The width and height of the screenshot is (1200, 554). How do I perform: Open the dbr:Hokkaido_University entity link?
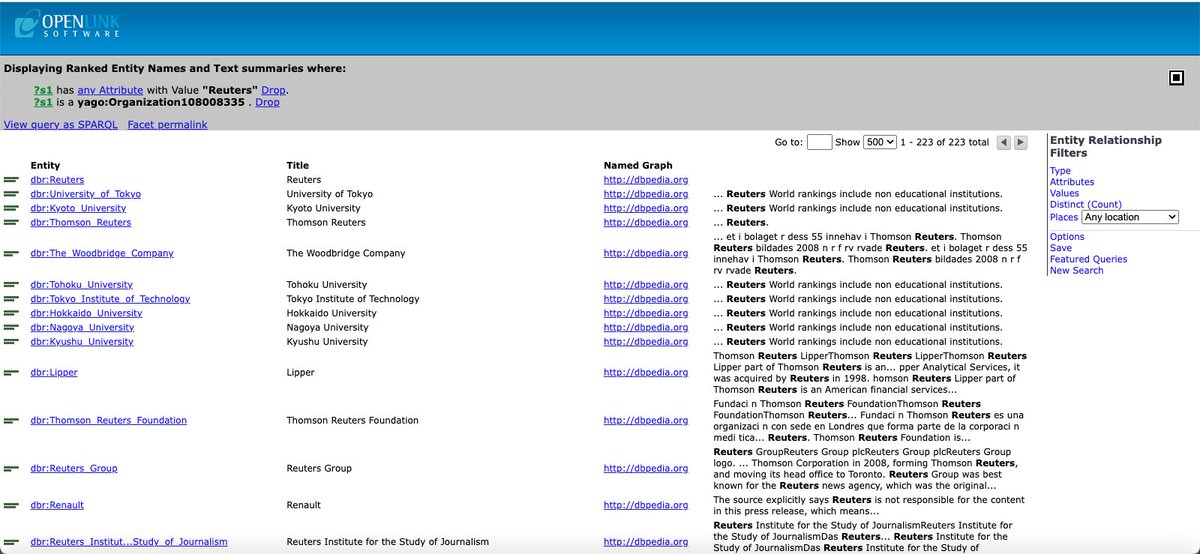click(86, 313)
